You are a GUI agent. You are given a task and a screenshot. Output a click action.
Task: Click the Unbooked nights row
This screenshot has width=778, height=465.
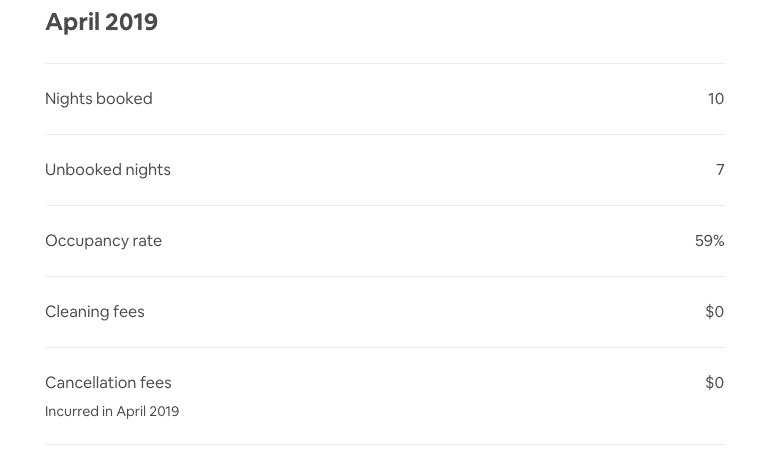tap(385, 170)
